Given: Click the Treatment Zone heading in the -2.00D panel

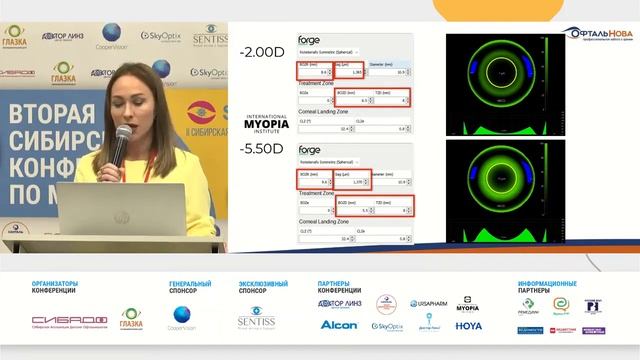Looking at the screenshot, I should pyautogui.click(x=316, y=83).
